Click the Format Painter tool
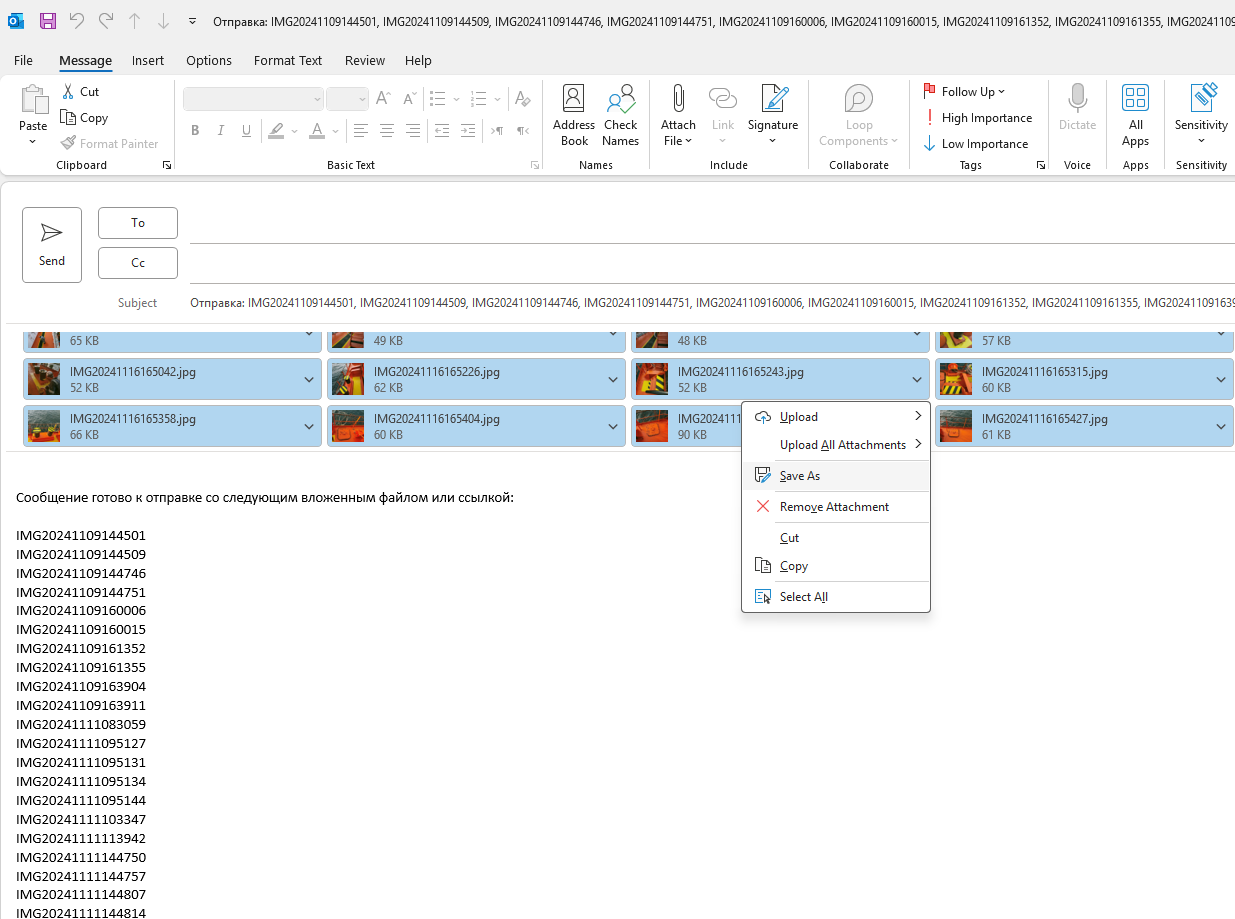 (x=109, y=143)
